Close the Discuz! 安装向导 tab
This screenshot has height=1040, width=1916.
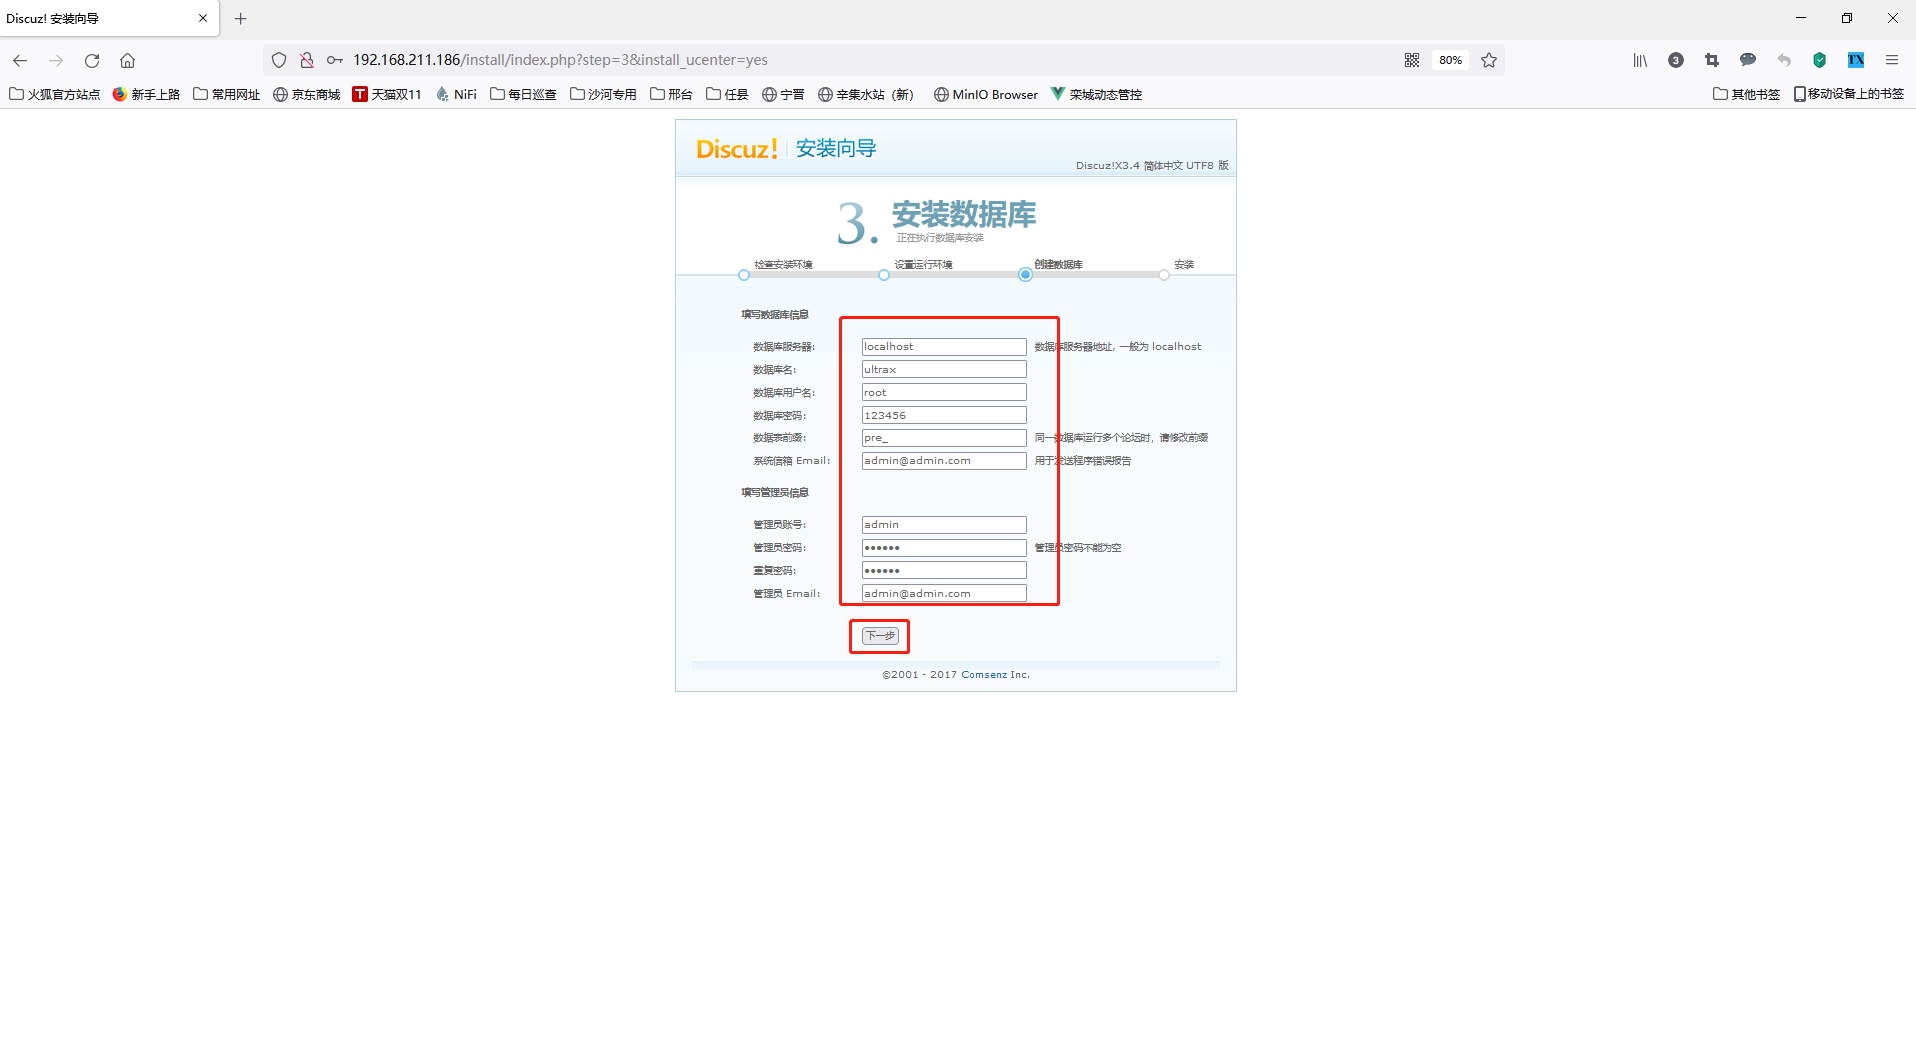(203, 18)
